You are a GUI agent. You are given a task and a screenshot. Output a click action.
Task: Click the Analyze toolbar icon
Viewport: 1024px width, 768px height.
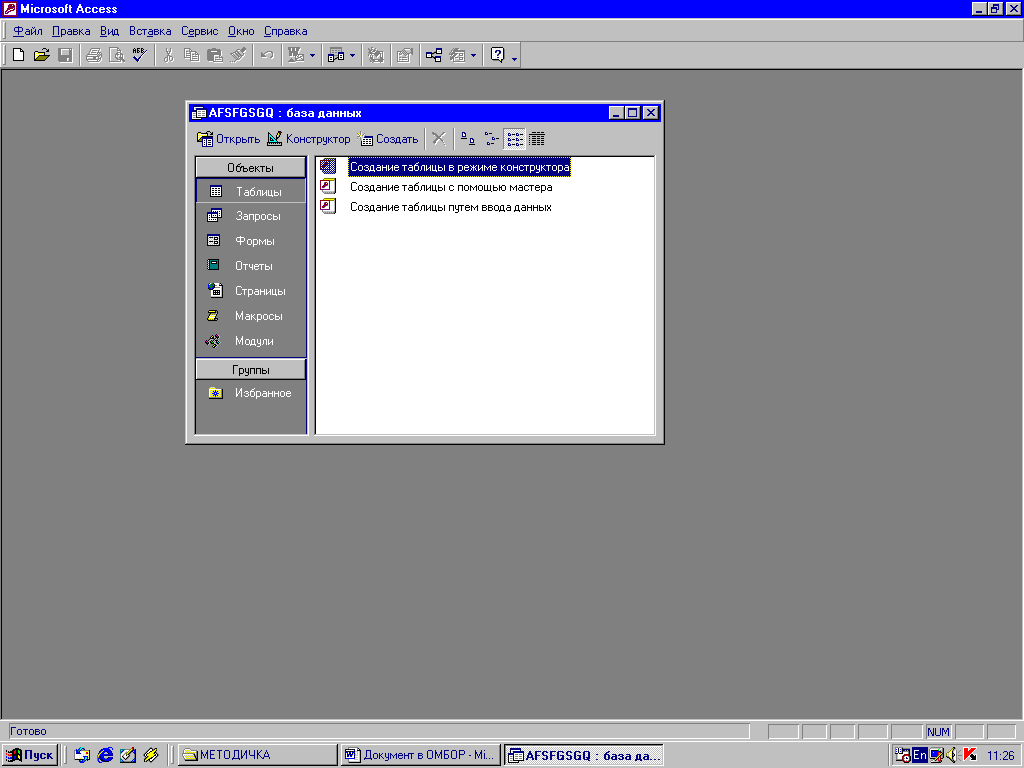coord(336,55)
